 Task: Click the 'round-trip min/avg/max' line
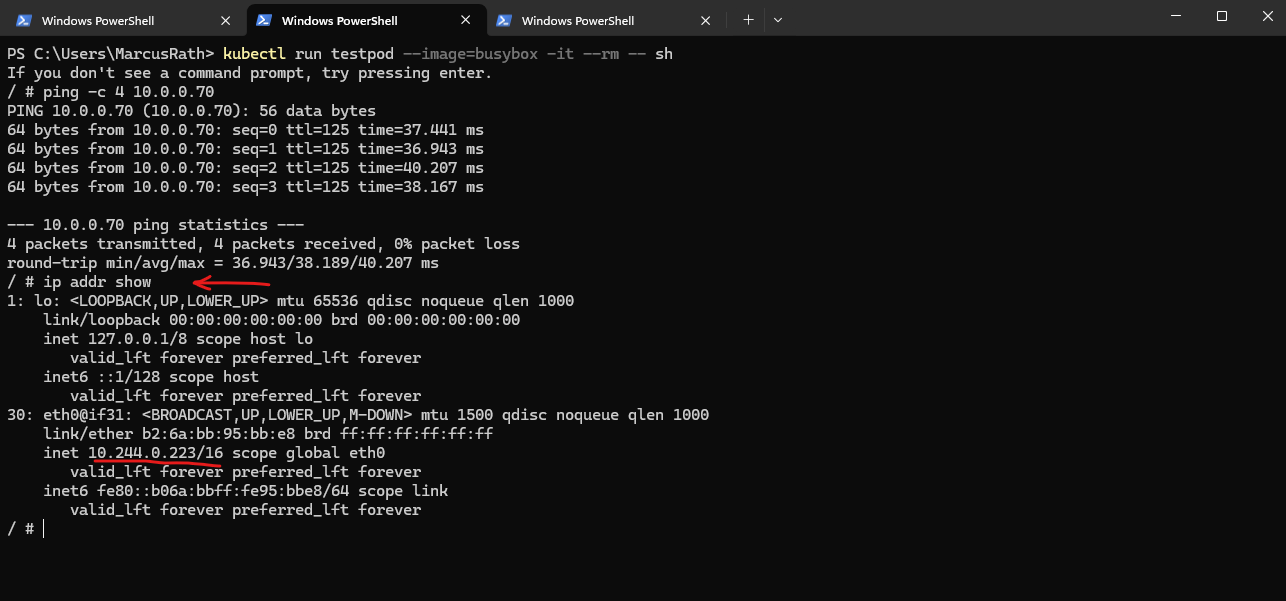coord(223,263)
